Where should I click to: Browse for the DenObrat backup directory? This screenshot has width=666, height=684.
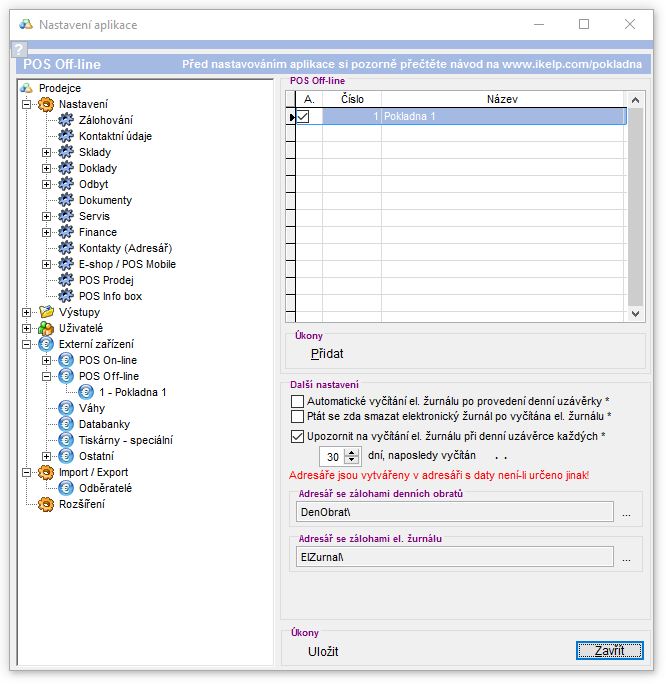pos(626,512)
